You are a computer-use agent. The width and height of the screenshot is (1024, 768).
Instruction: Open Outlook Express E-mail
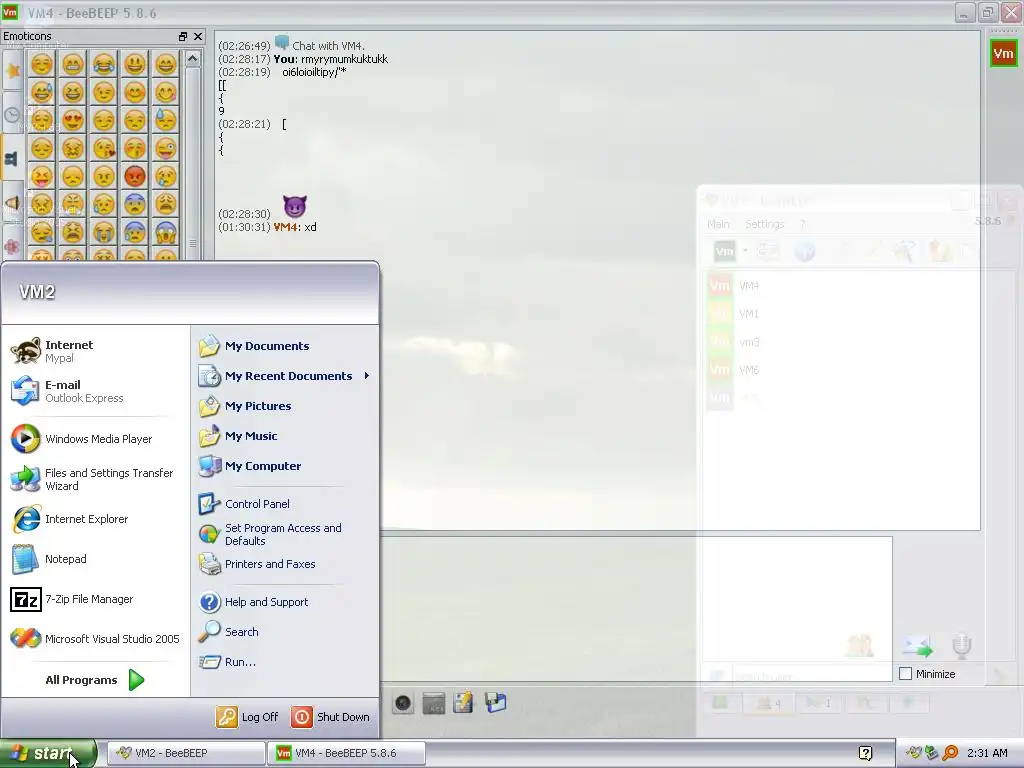pyautogui.click(x=95, y=391)
